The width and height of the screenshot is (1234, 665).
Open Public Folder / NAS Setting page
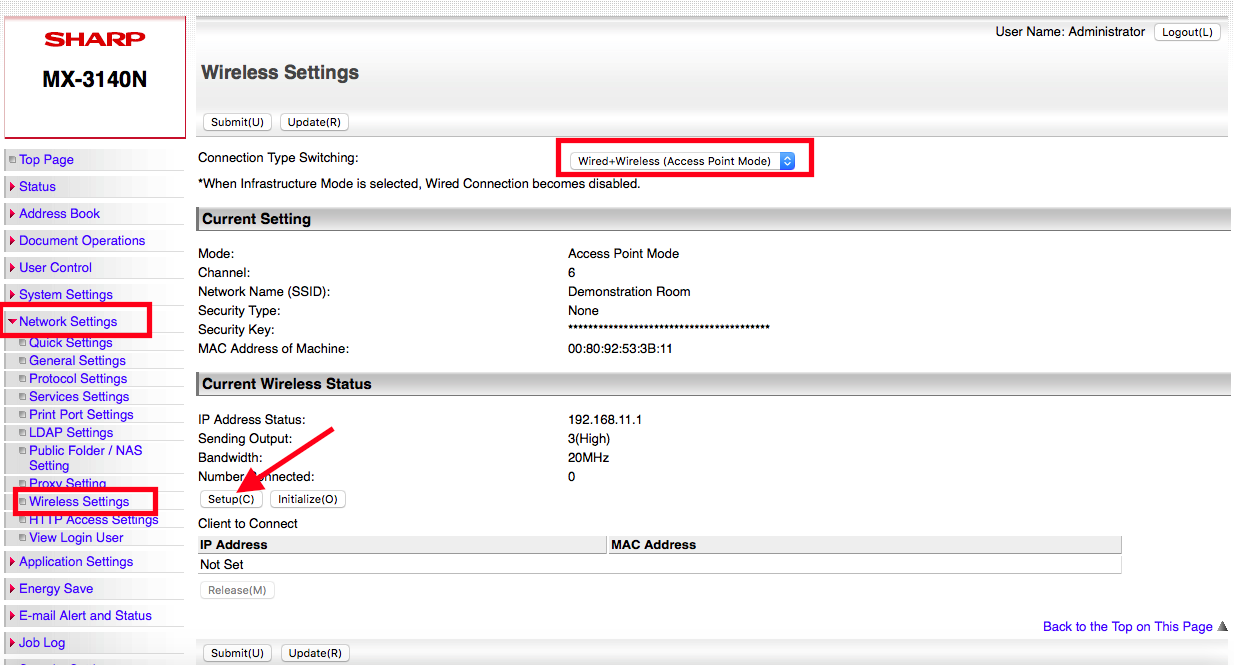pos(85,458)
